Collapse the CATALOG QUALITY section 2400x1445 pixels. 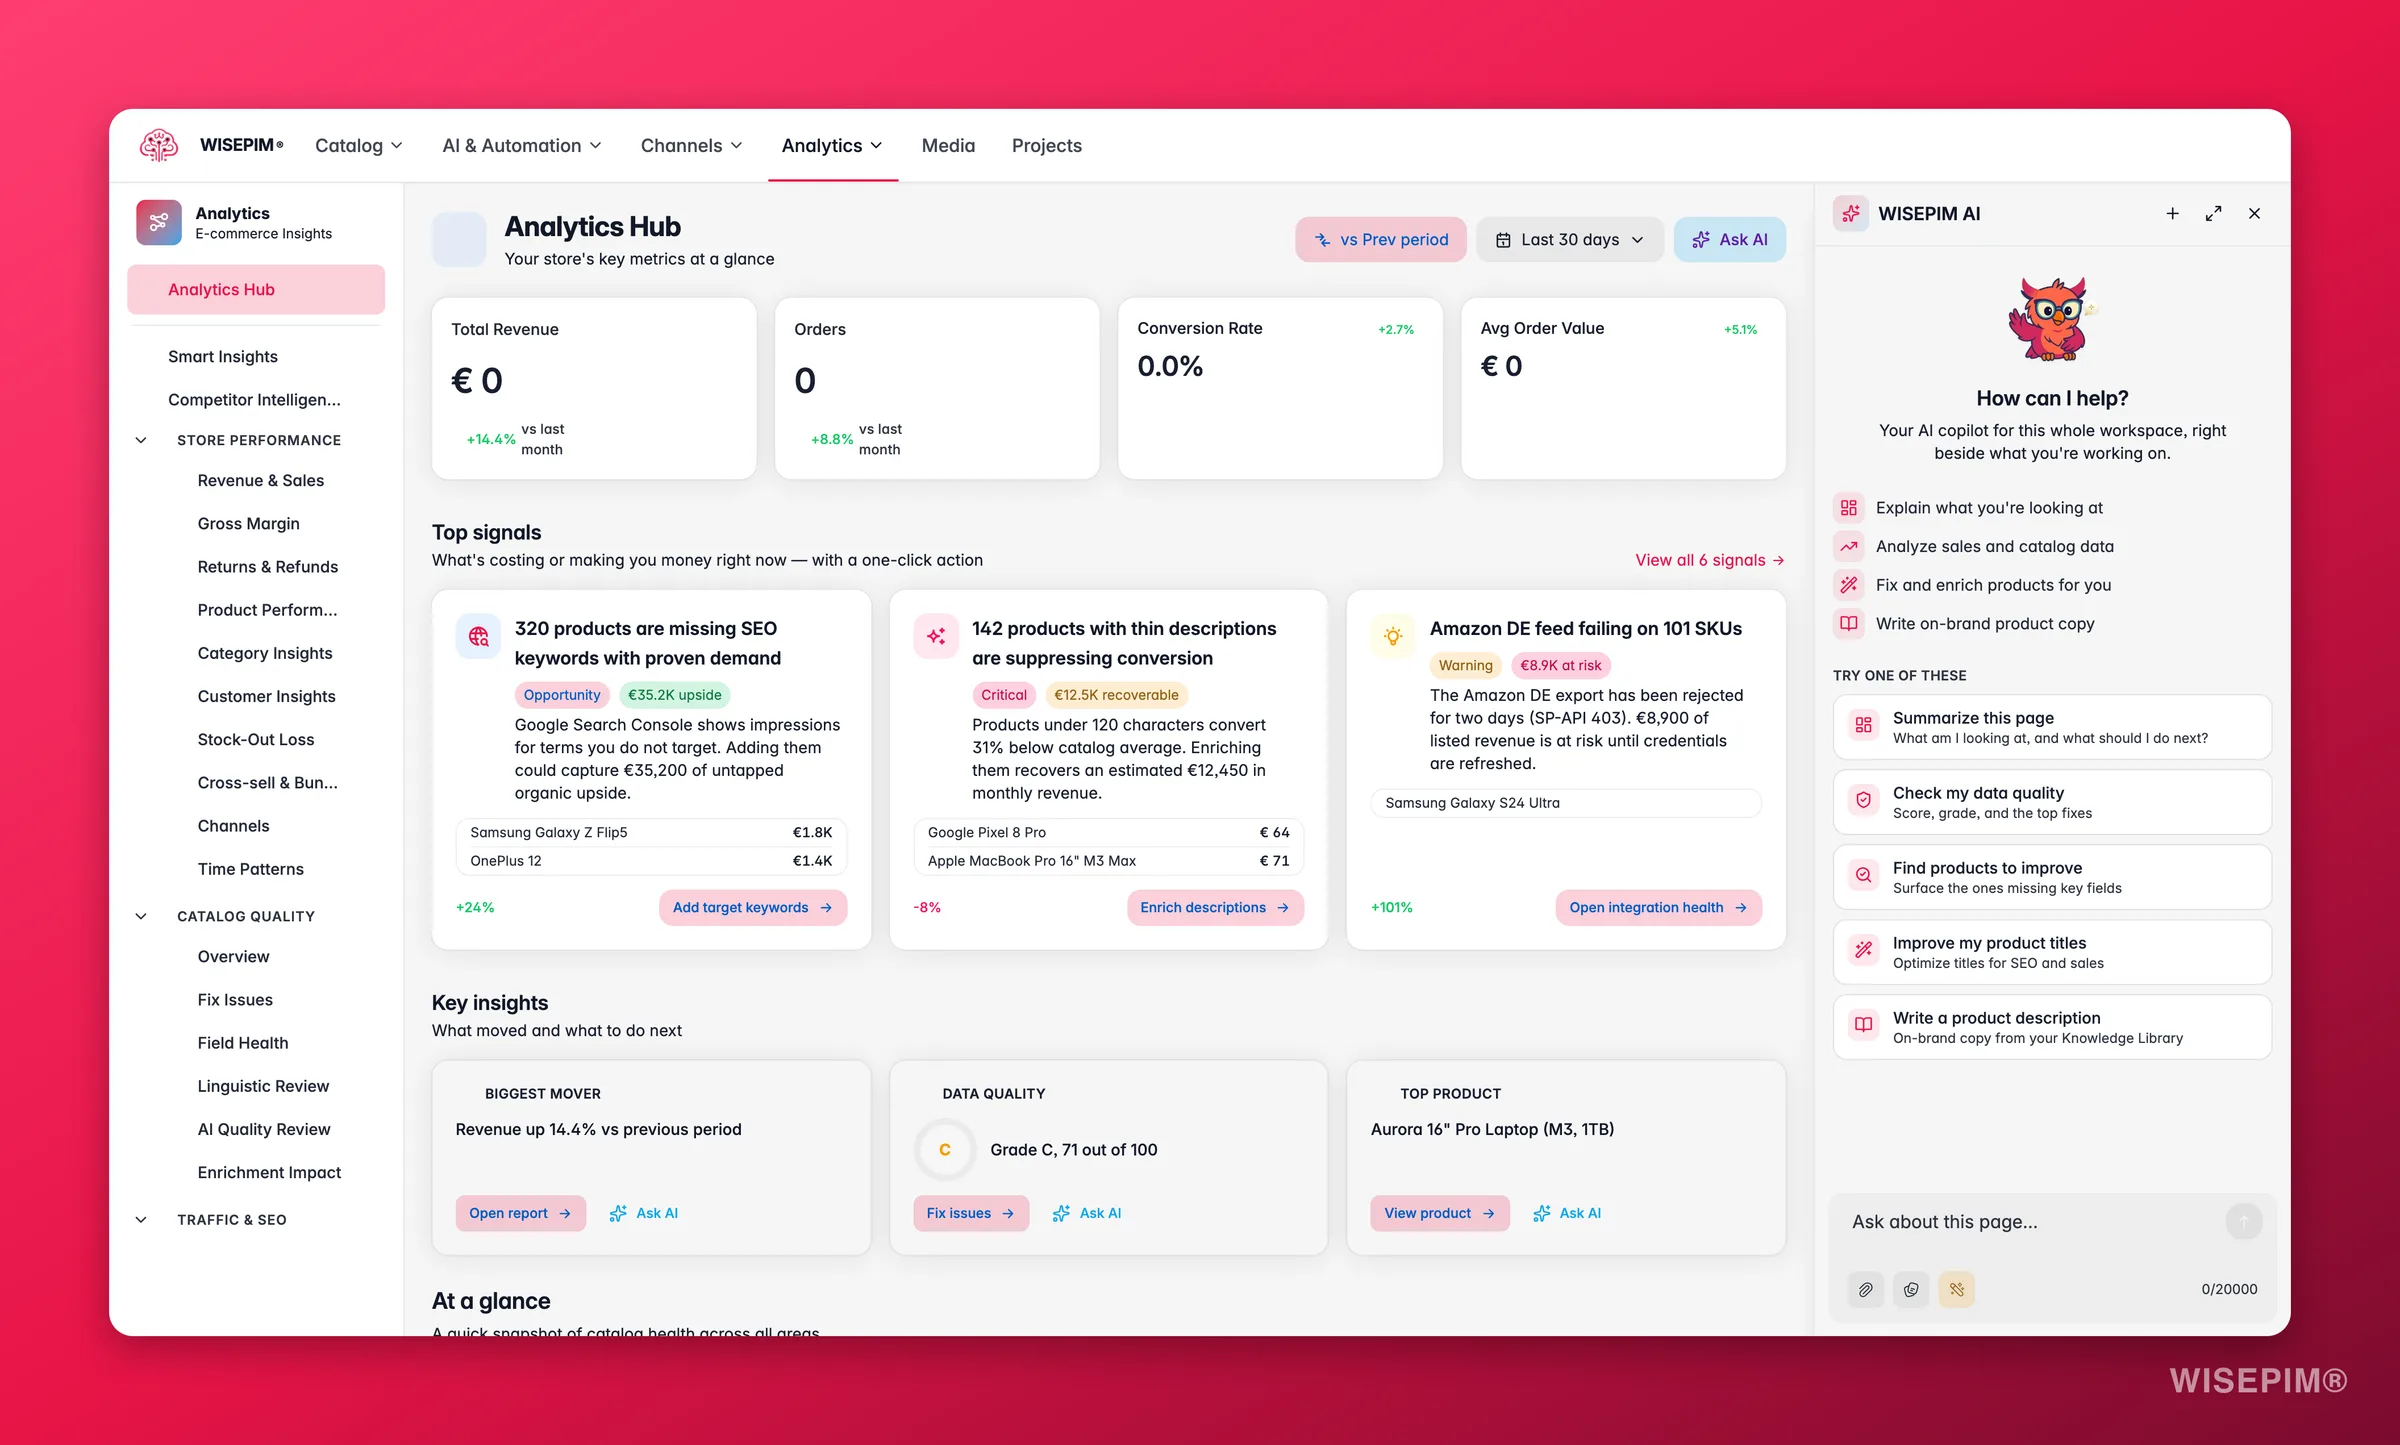coord(141,916)
